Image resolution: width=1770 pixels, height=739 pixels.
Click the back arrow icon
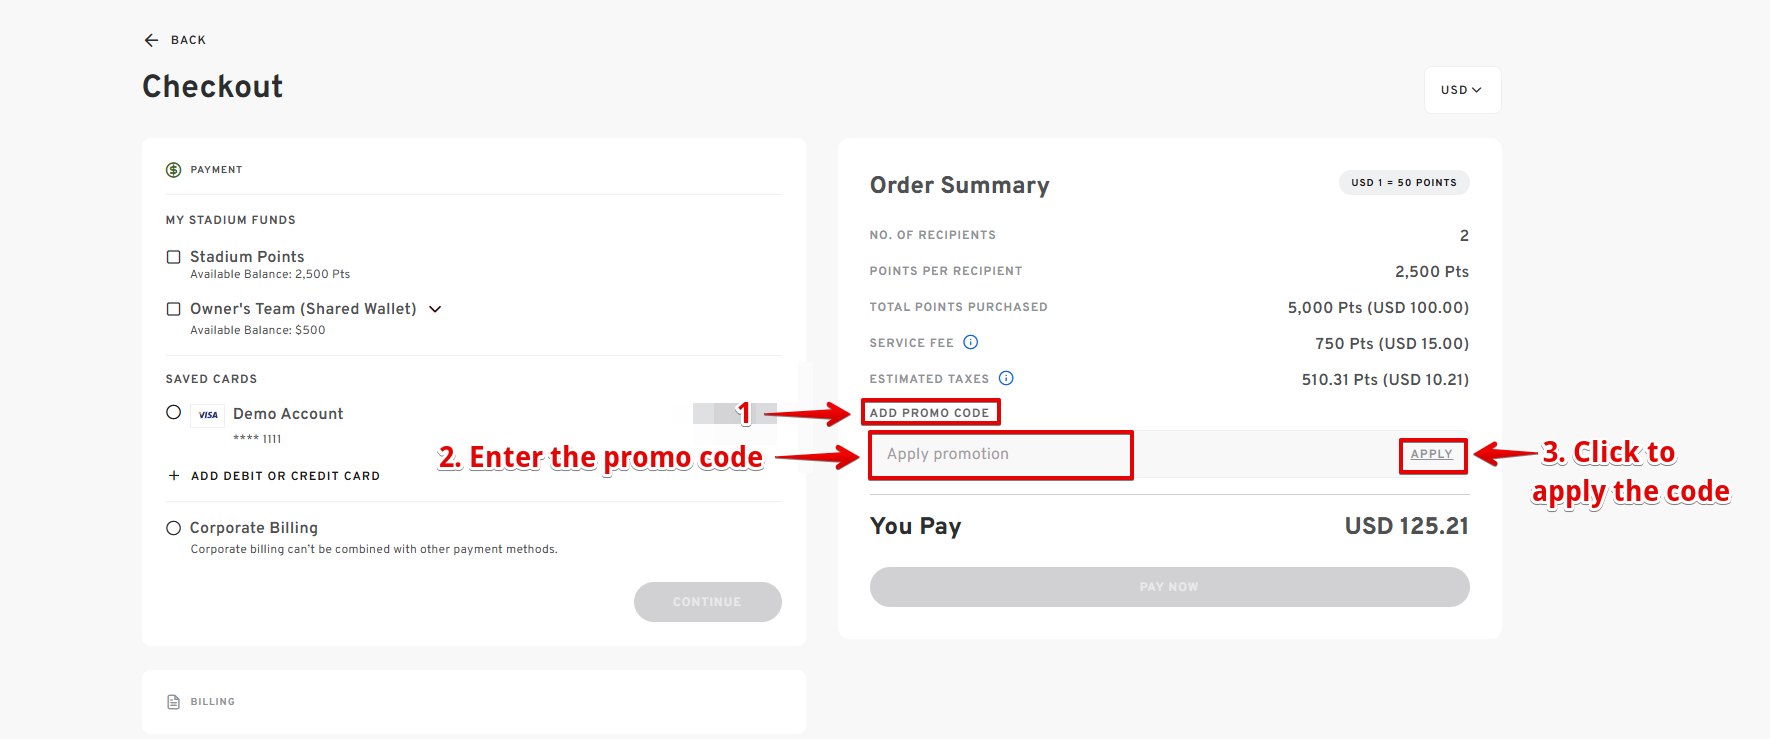point(152,40)
